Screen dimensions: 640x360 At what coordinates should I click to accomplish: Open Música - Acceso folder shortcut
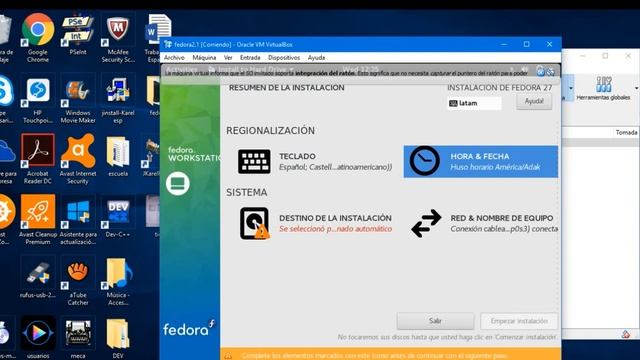click(118, 282)
